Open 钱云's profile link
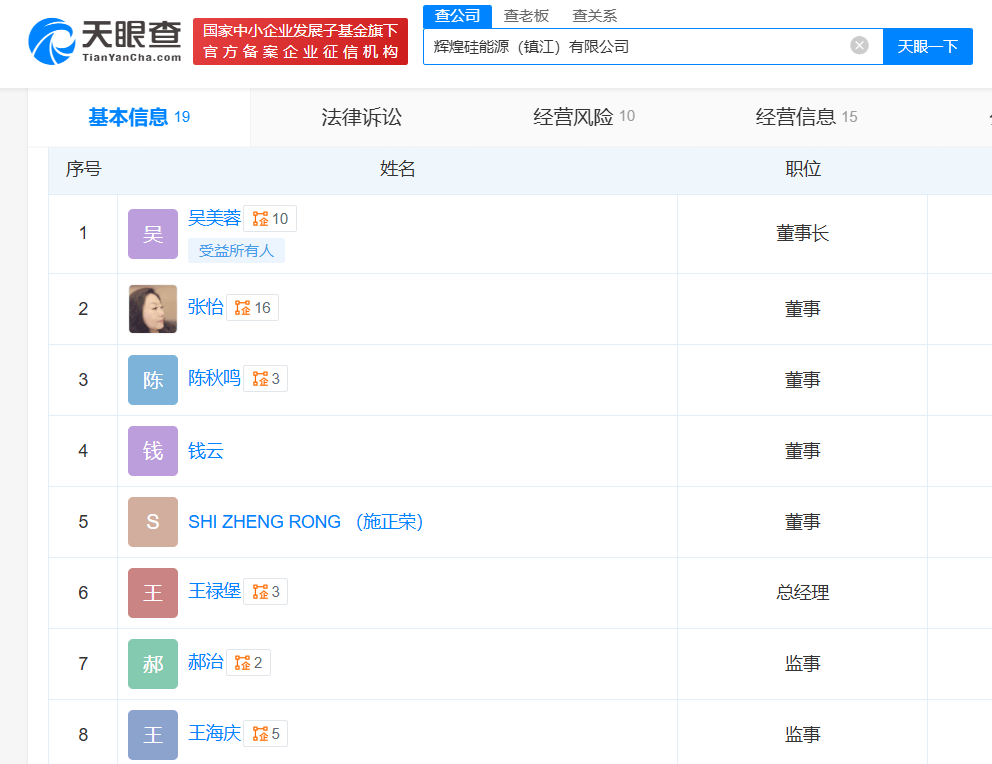Image resolution: width=992 pixels, height=764 pixels. [206, 451]
